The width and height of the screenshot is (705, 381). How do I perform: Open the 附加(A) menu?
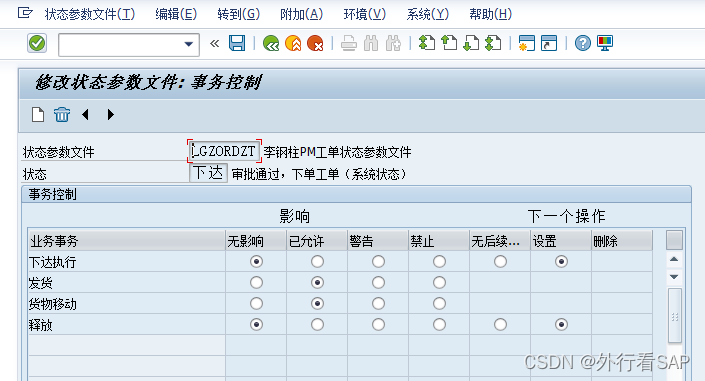[x=301, y=14]
